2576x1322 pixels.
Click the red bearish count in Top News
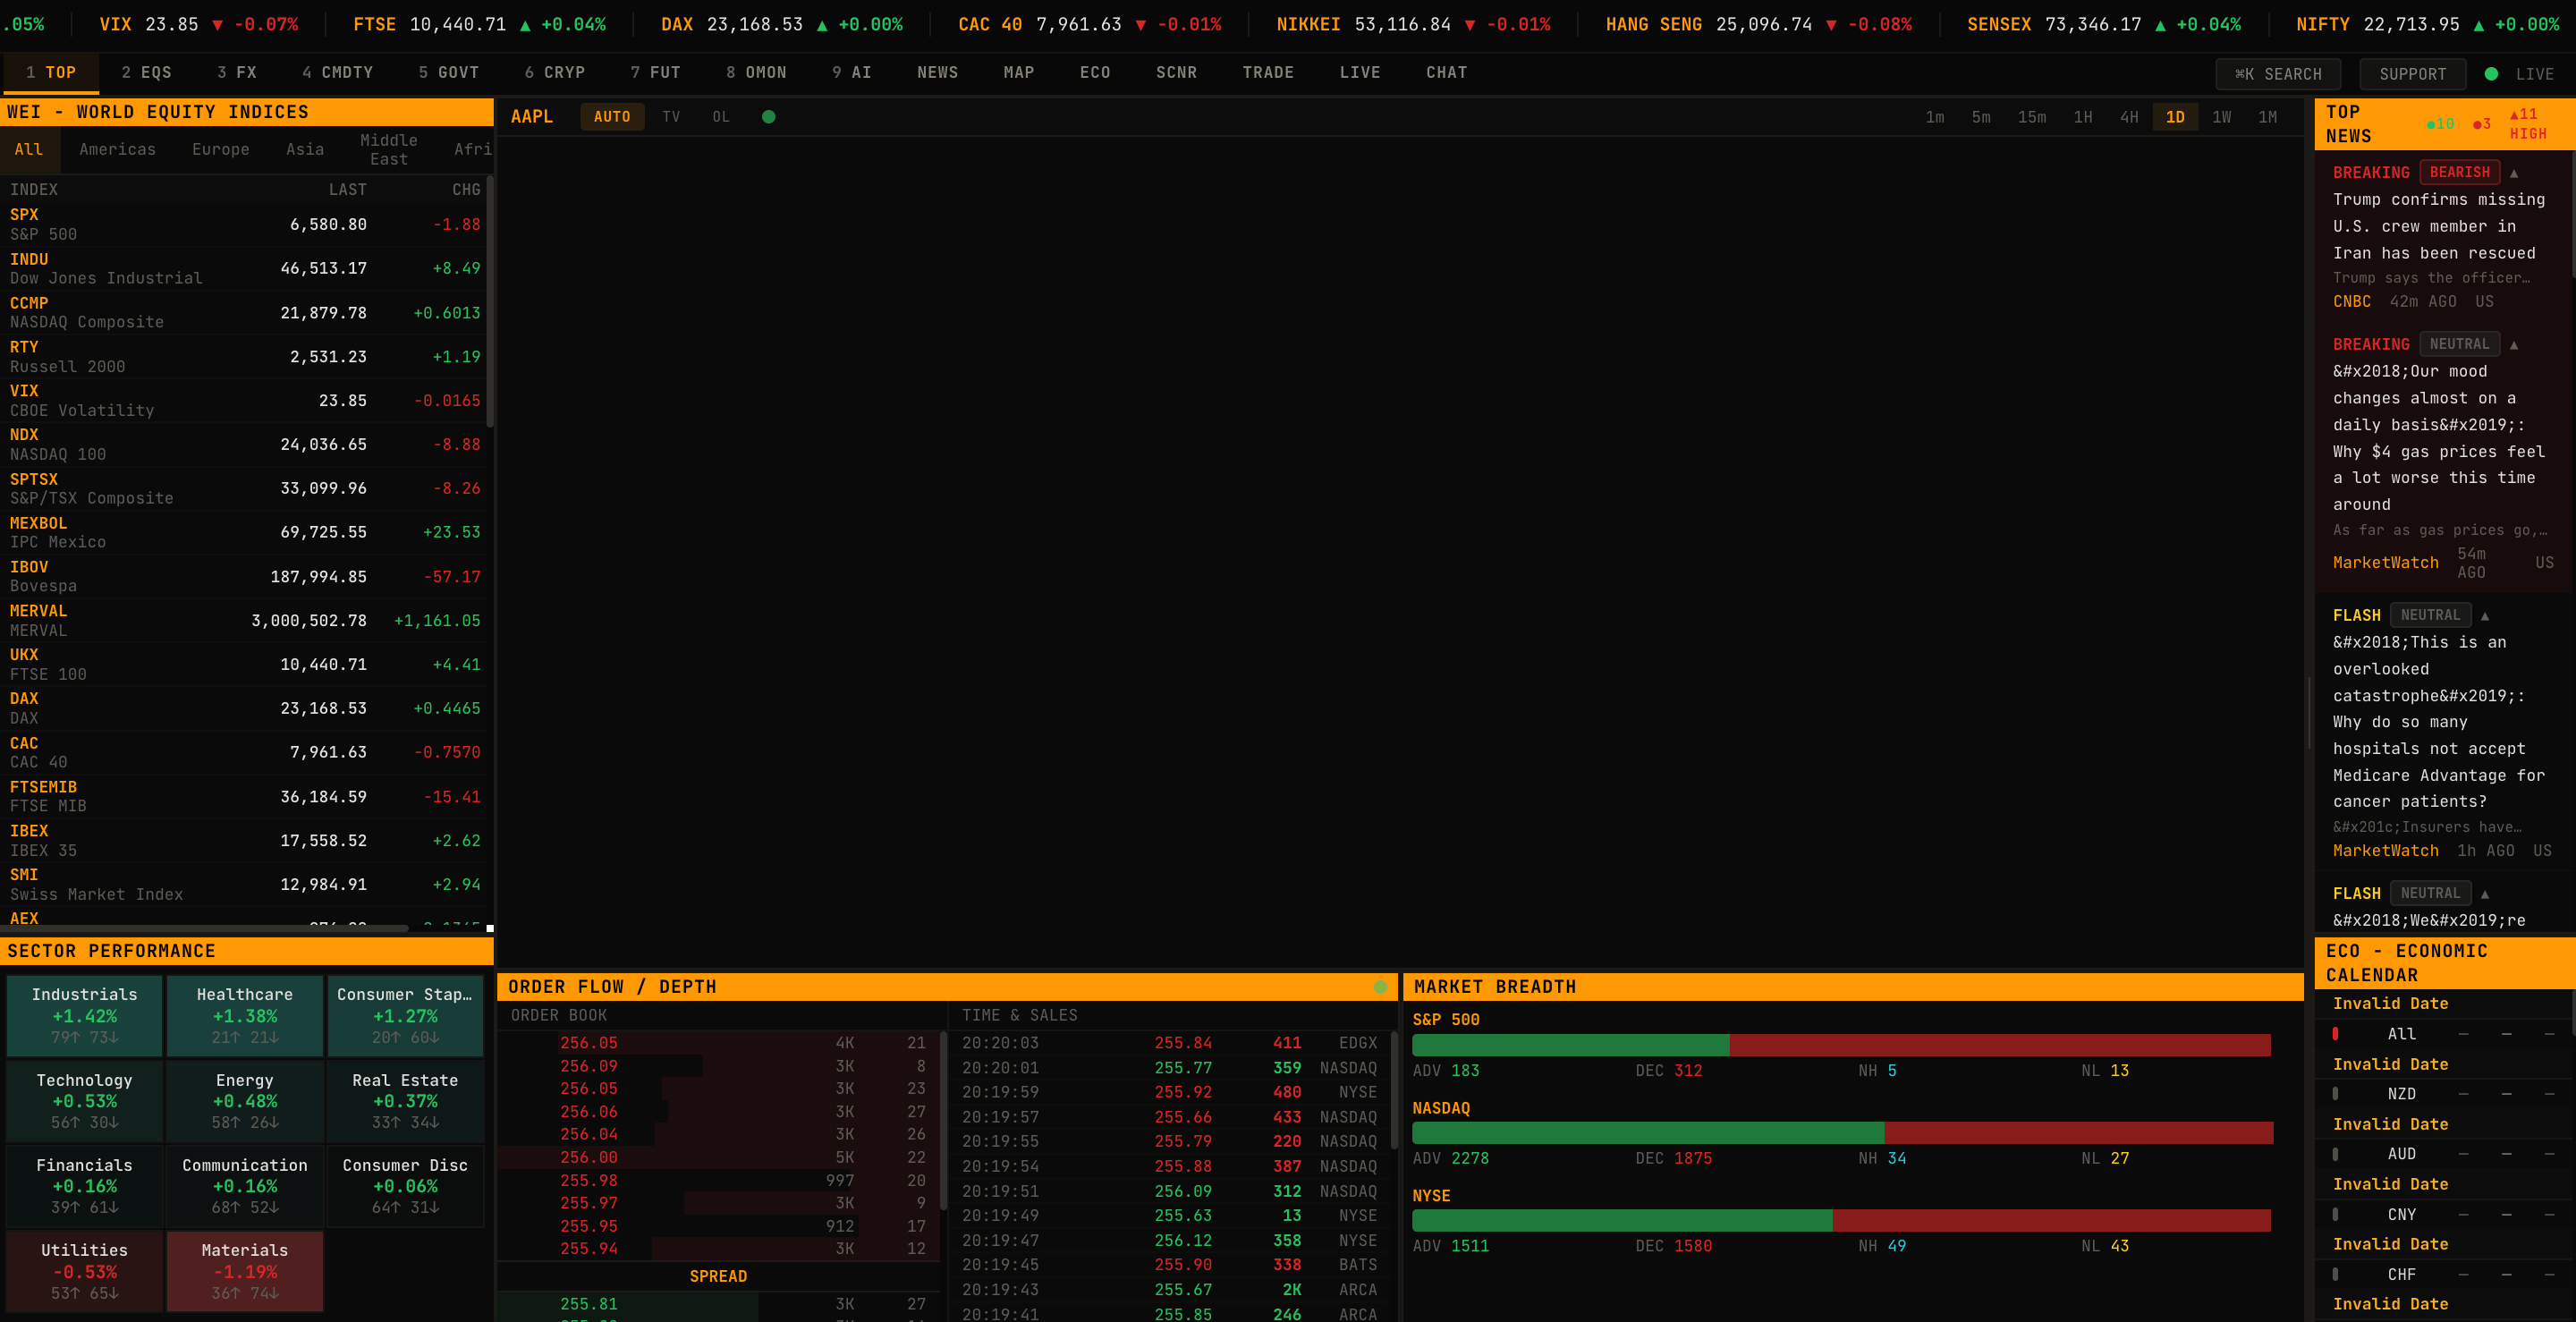2482,124
